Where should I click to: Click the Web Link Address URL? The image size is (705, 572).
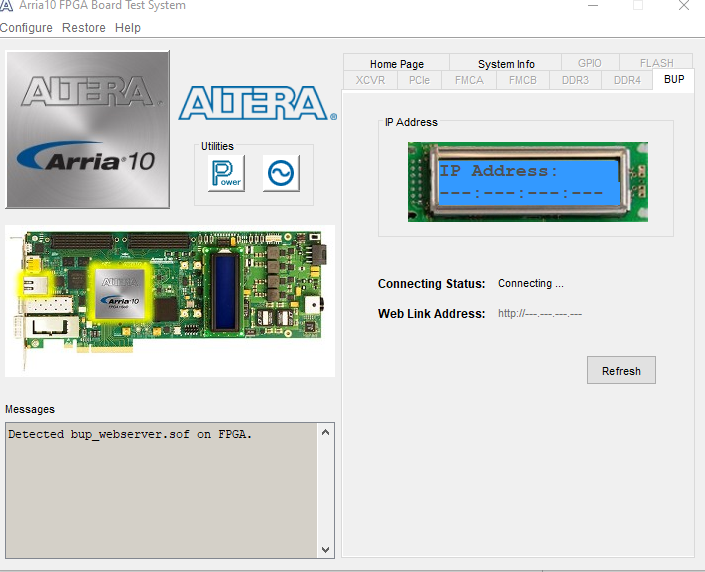[540, 314]
